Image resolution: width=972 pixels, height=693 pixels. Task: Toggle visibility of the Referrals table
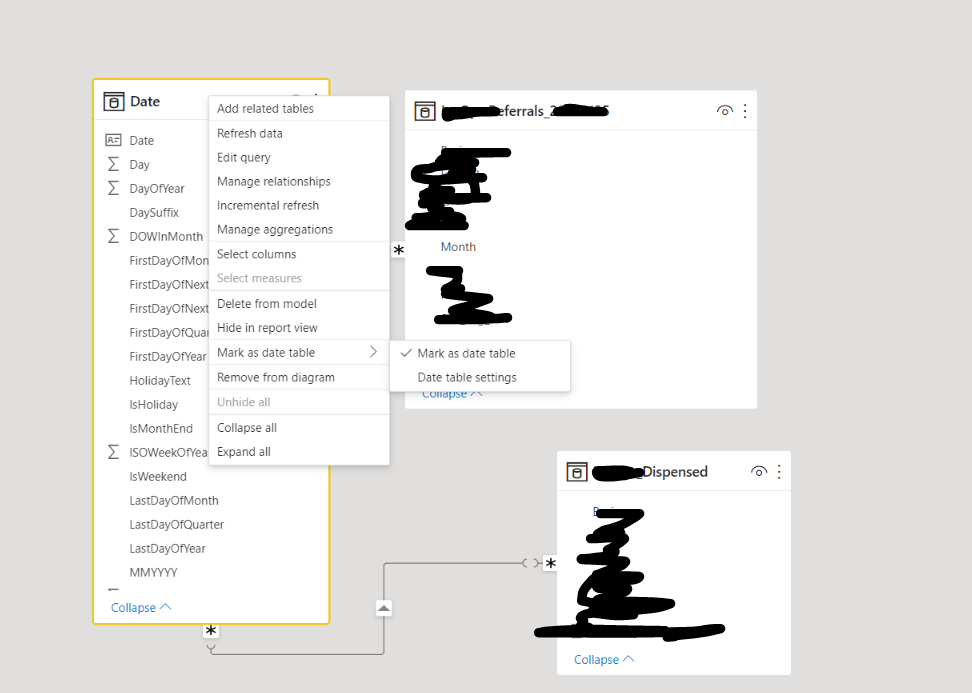(725, 111)
